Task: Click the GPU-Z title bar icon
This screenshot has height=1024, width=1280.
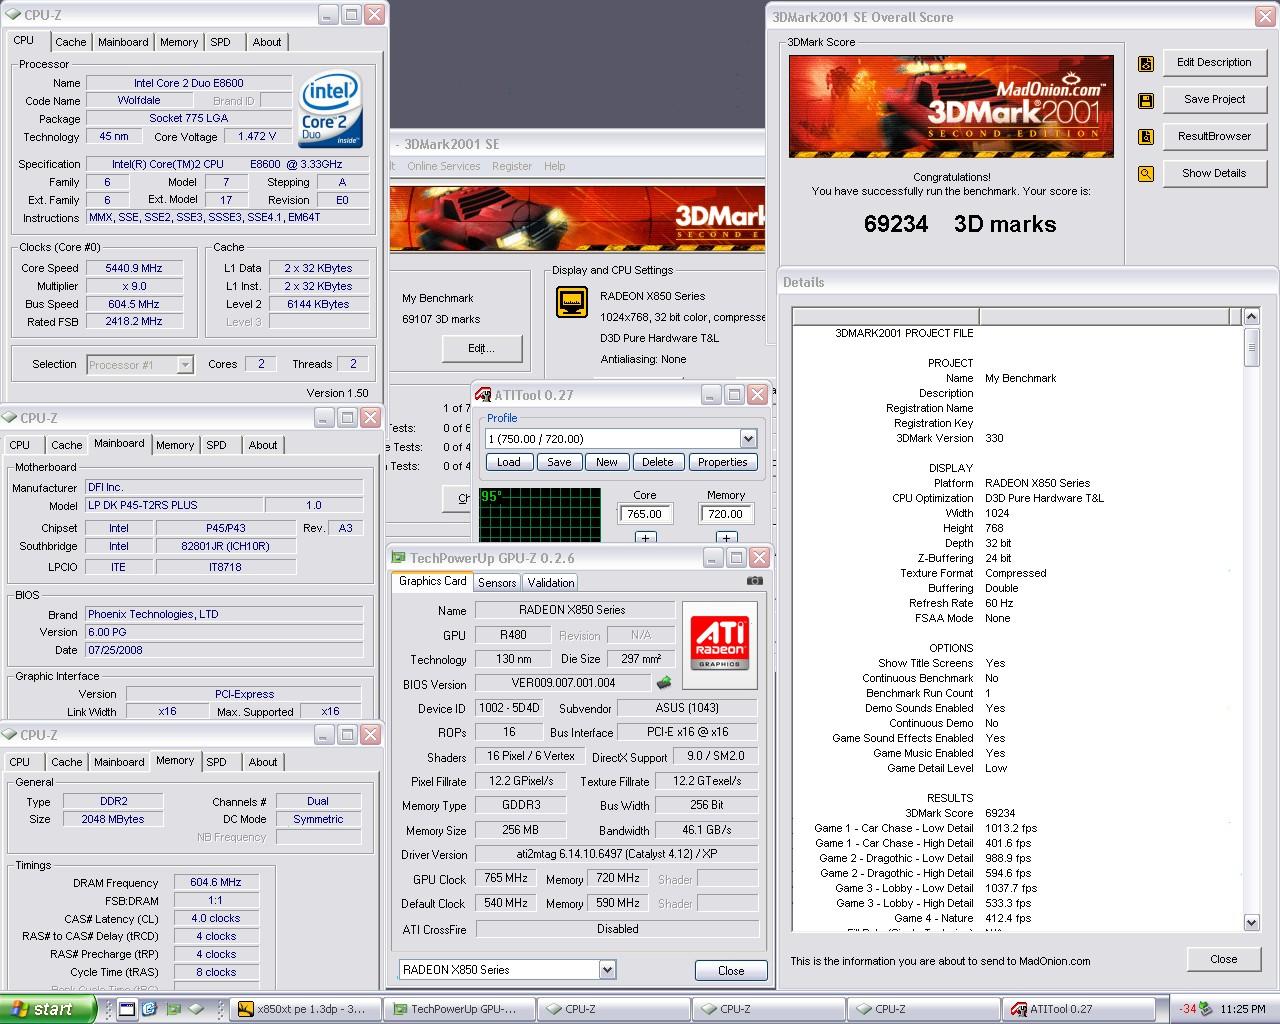Action: (x=399, y=558)
